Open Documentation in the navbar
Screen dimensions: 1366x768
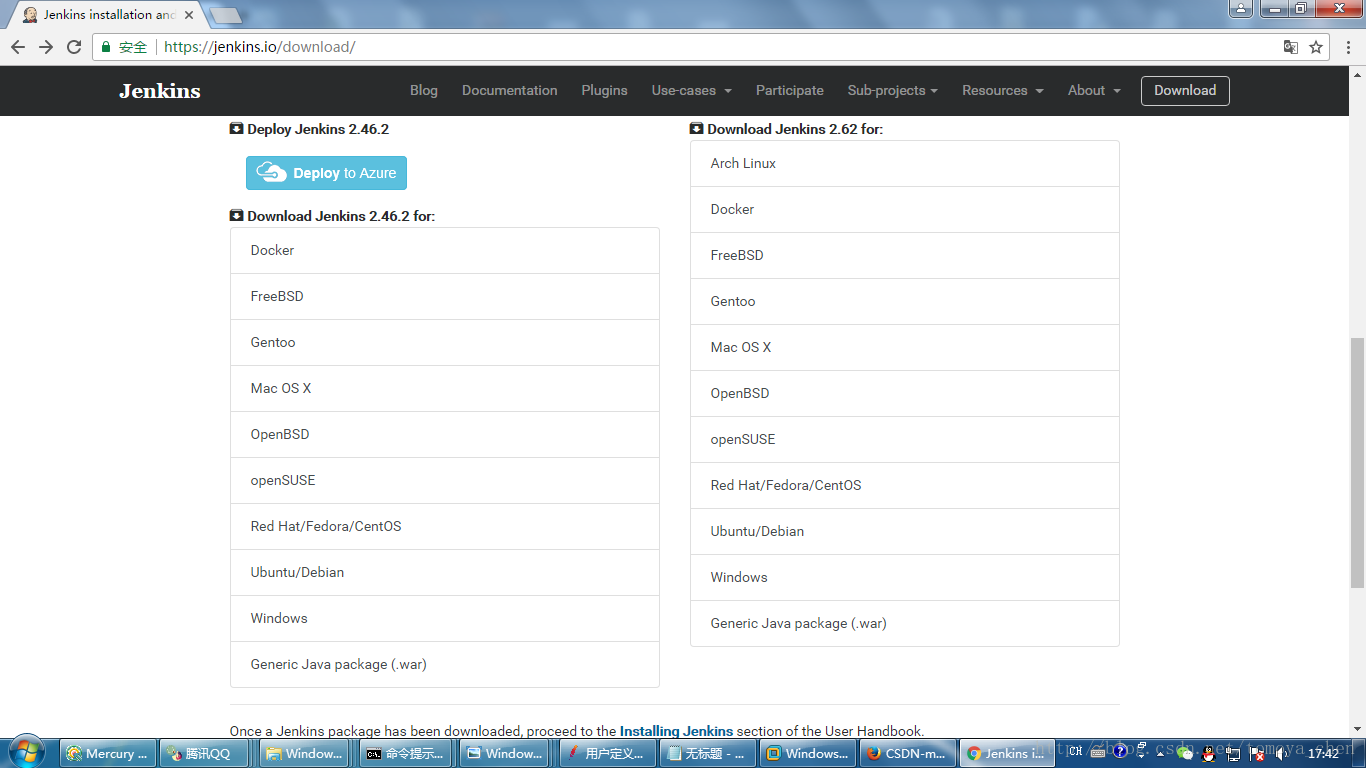[510, 90]
